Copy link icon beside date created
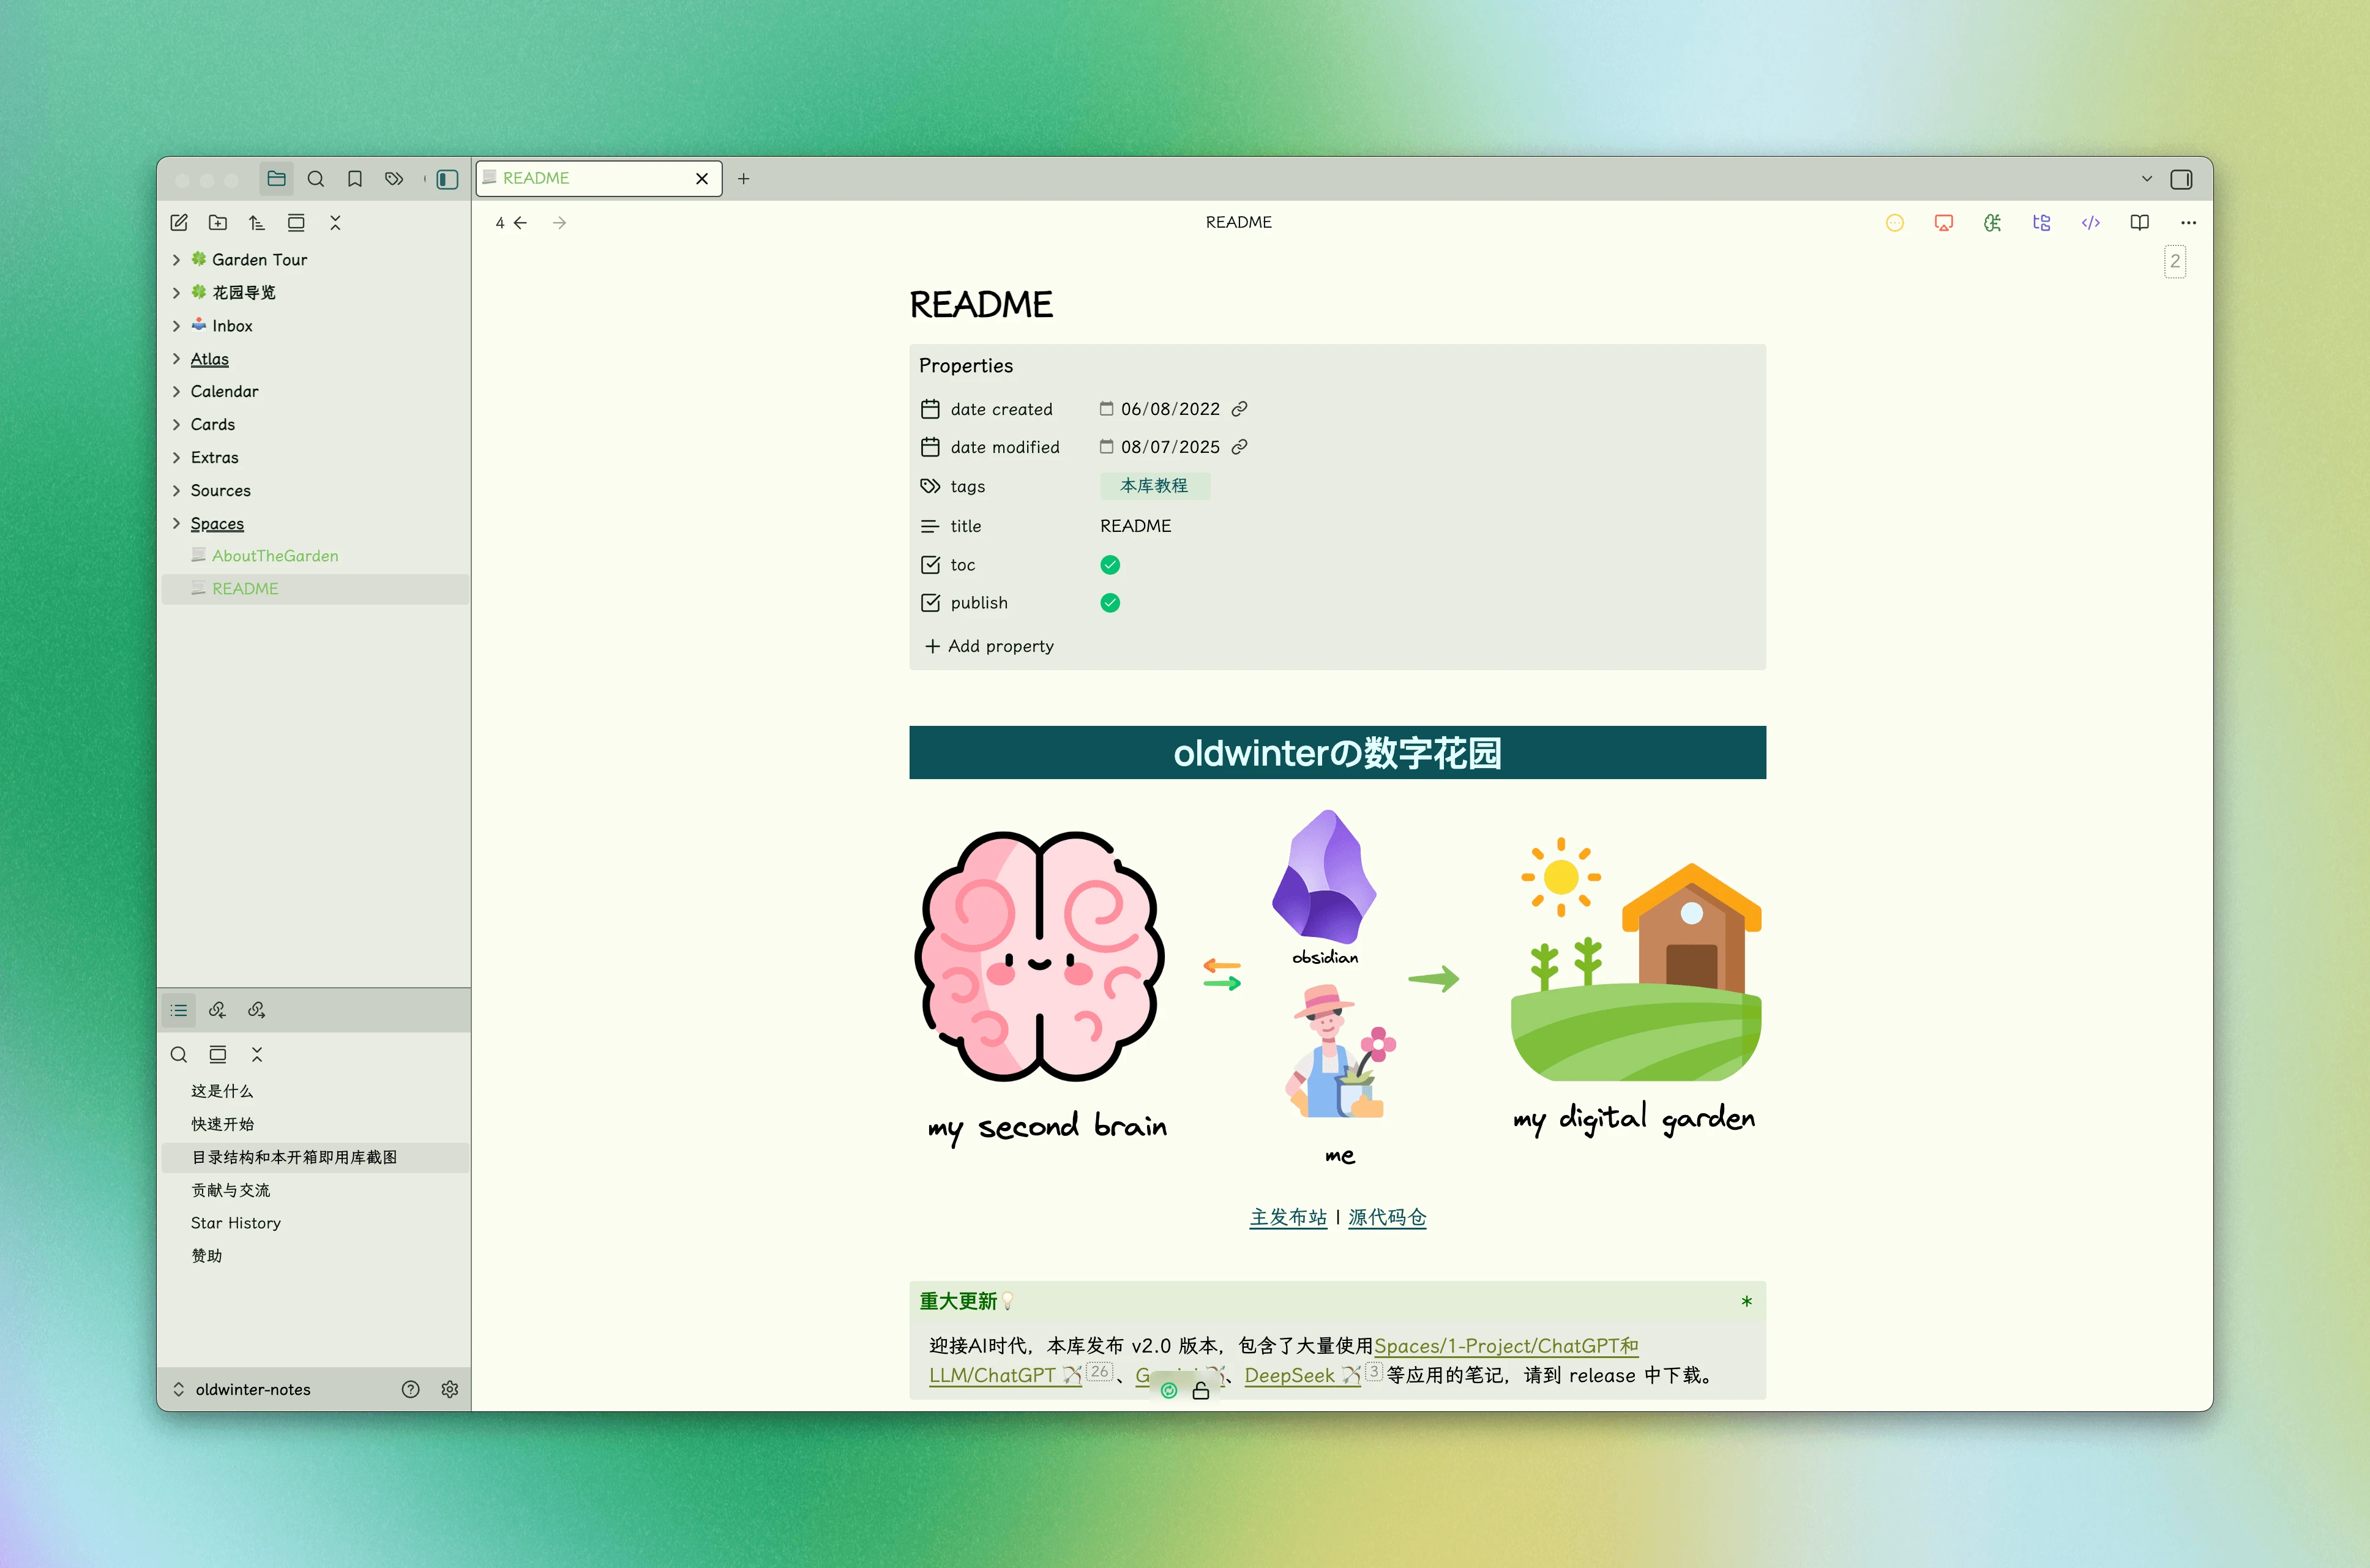 [x=1240, y=409]
